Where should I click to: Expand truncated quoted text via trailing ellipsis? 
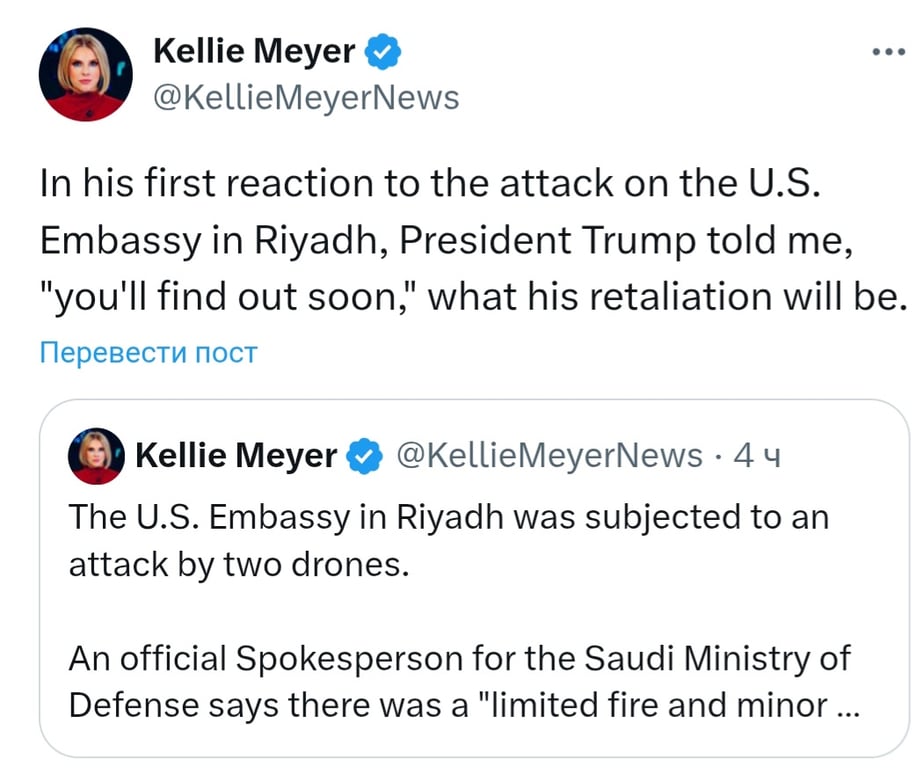pyautogui.click(x=844, y=706)
